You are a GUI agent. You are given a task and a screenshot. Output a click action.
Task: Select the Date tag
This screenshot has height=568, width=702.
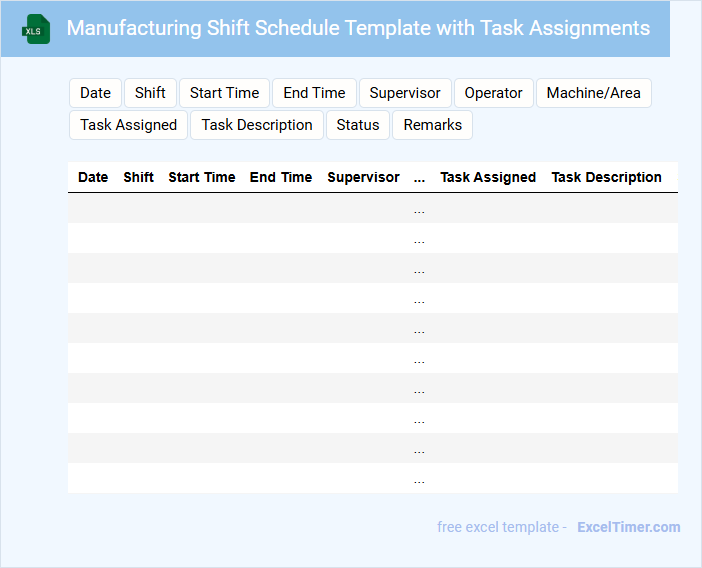95,93
